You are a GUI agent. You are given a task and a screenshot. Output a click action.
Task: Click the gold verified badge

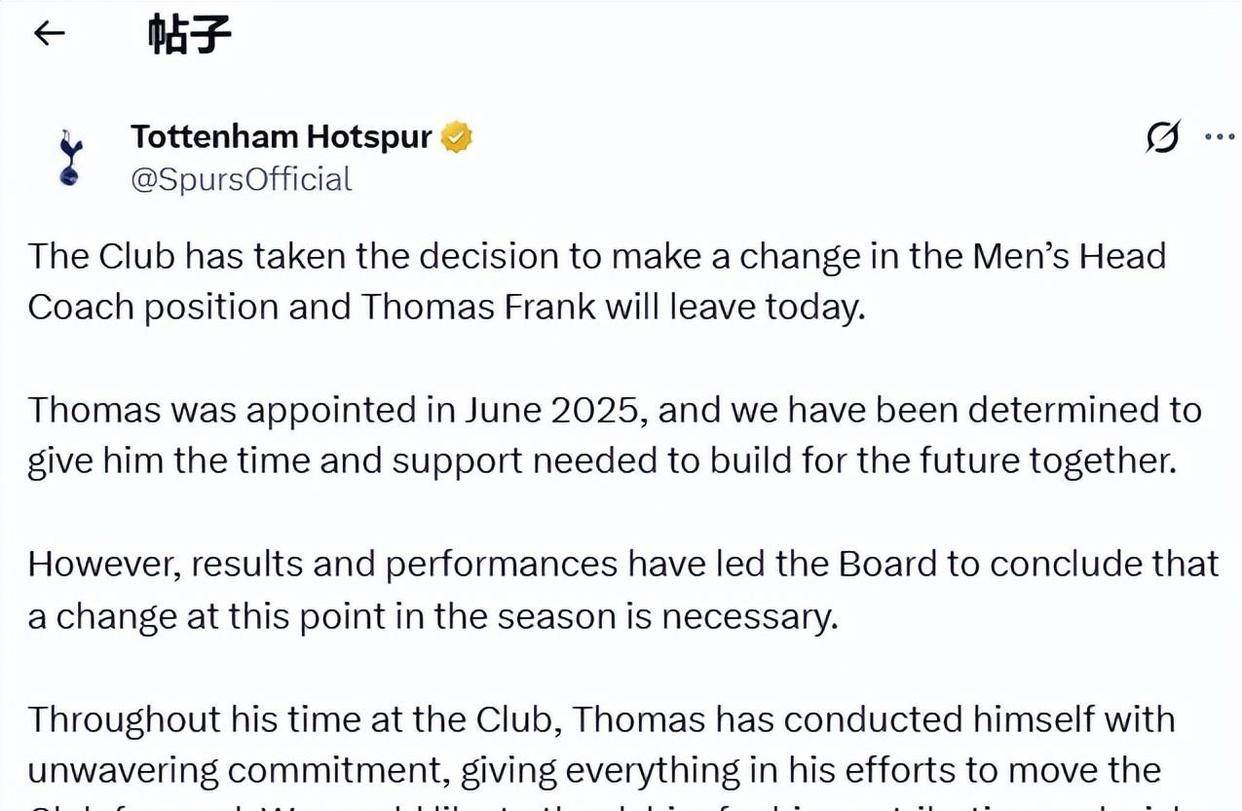(x=457, y=137)
